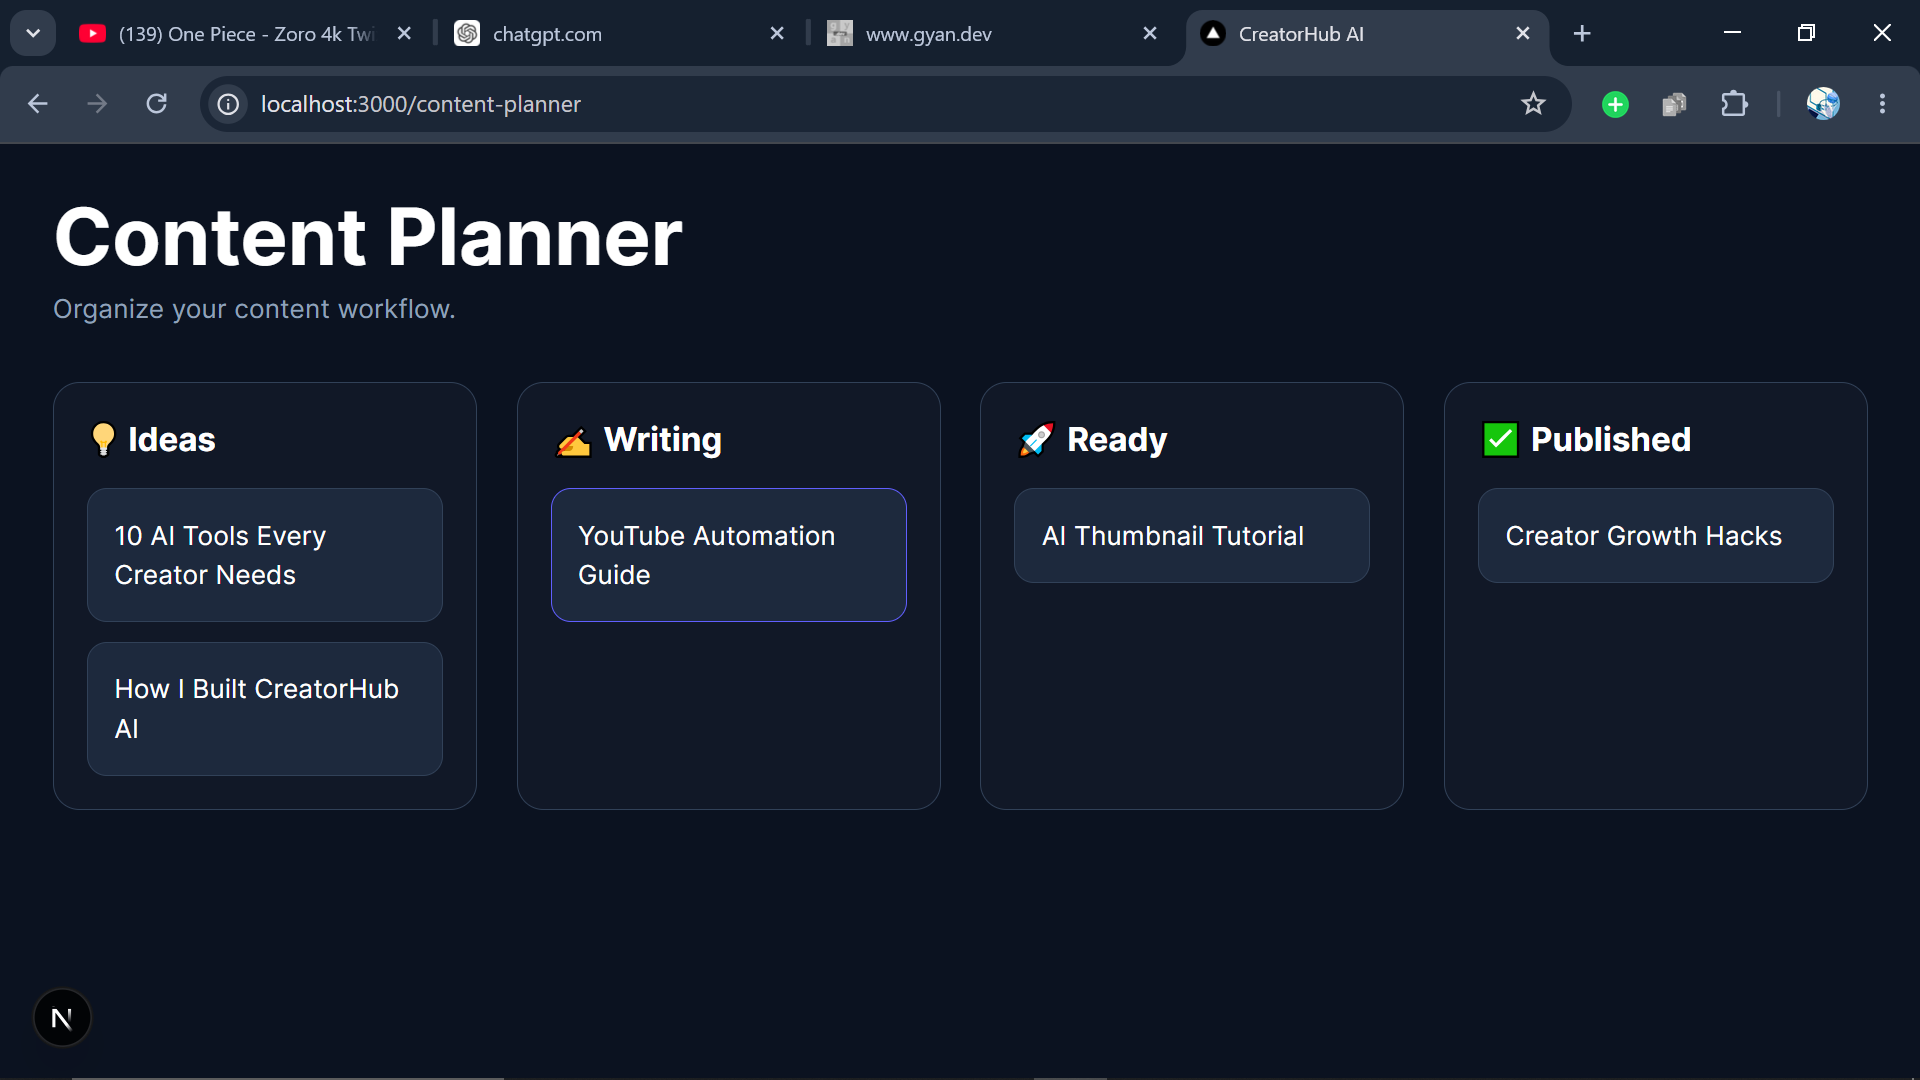Screen dimensions: 1920x1080
Task: Click the Organize your content workflow subtitle
Action: 254,309
